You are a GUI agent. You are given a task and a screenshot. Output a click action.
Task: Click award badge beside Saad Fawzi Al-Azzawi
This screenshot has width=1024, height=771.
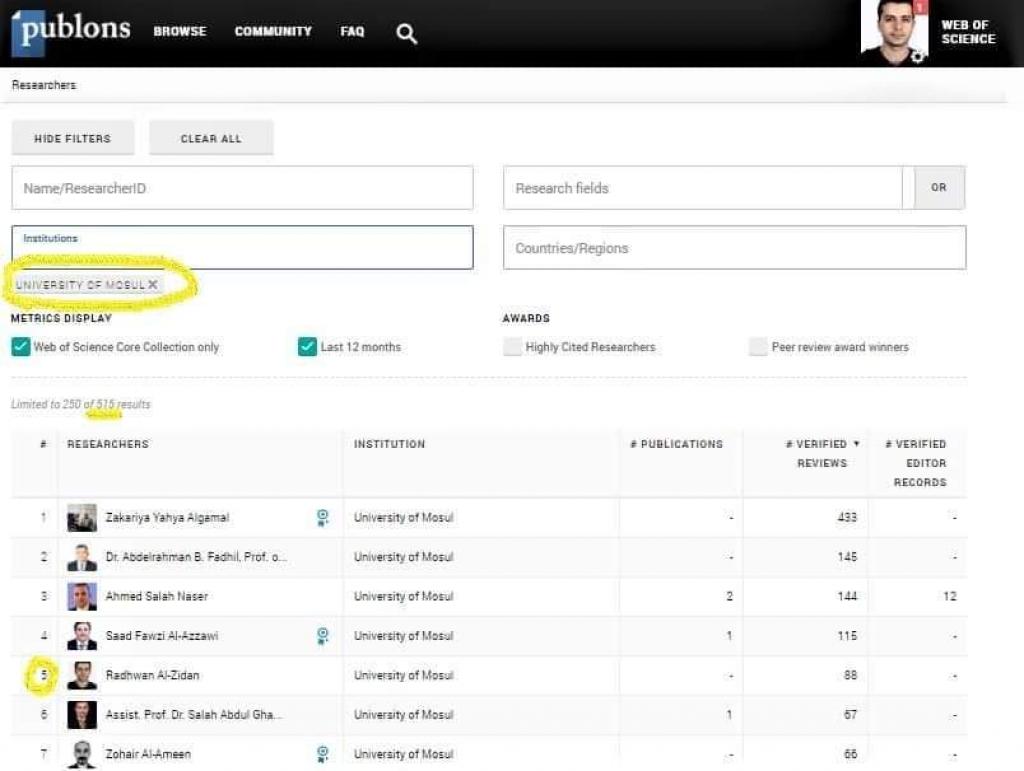click(322, 635)
